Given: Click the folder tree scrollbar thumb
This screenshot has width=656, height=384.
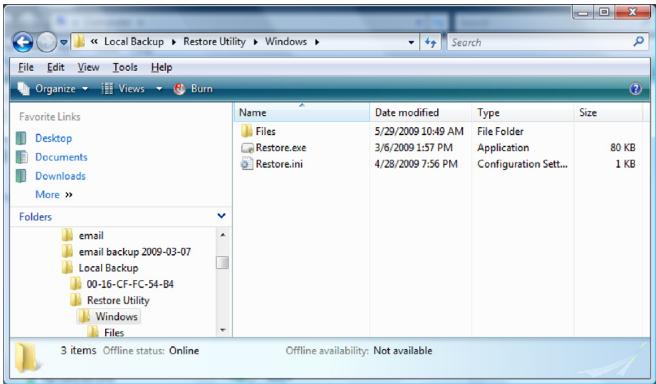Looking at the screenshot, I should (223, 263).
